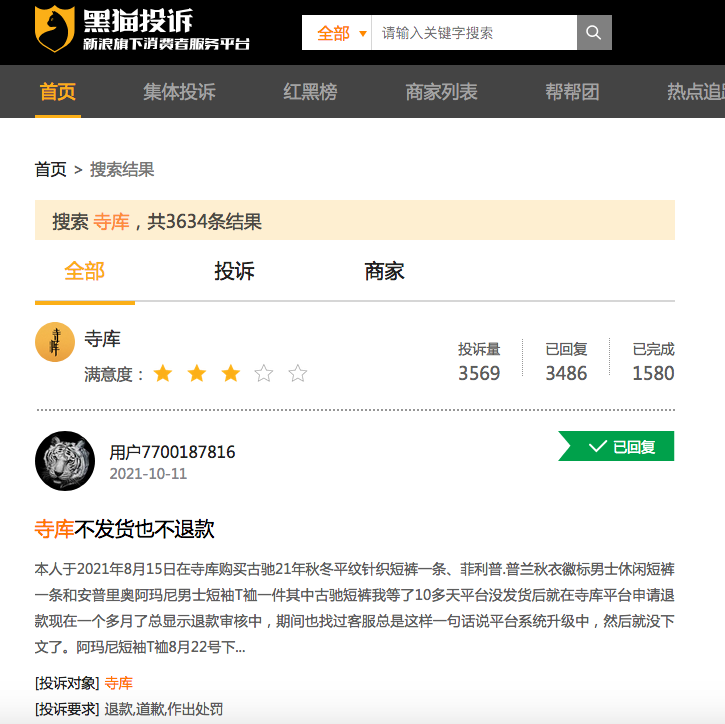The width and height of the screenshot is (725, 724).
Task: Click the date 2021-10-11
Action: pyautogui.click(x=148, y=474)
